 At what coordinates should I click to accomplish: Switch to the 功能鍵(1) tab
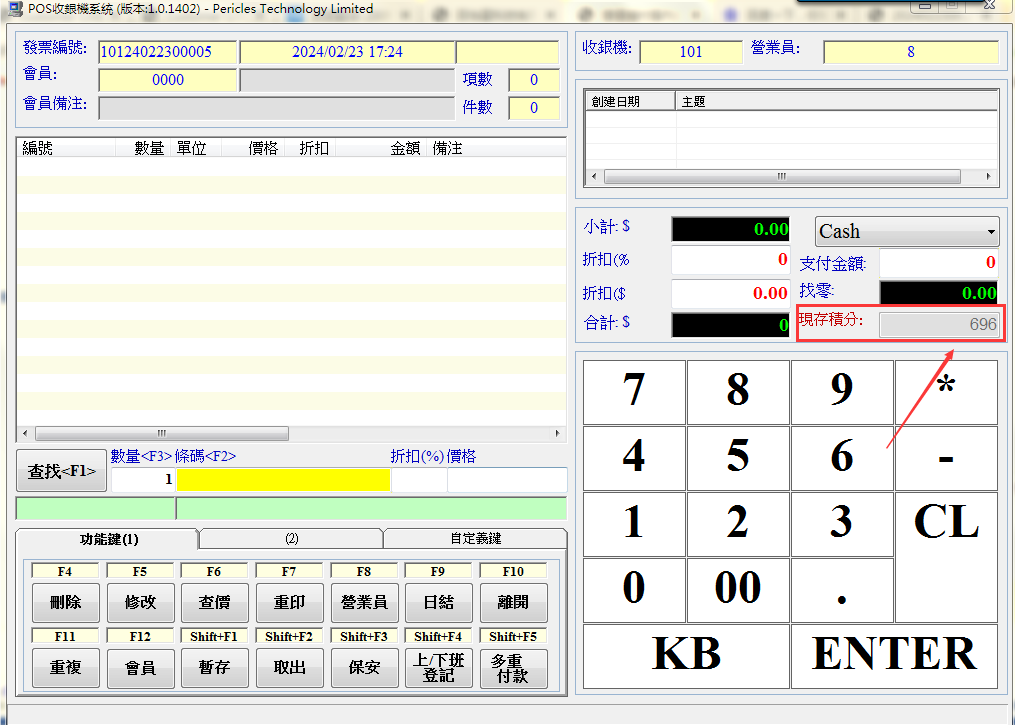[x=108, y=539]
